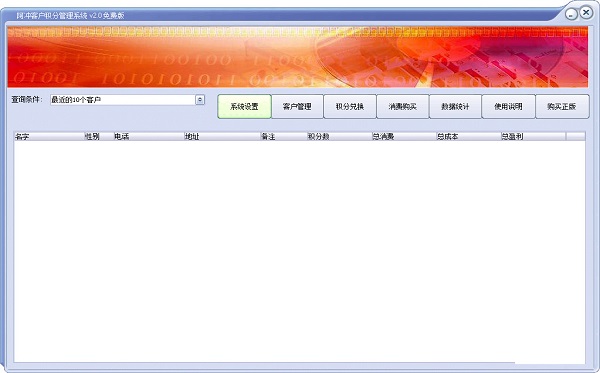The height and width of the screenshot is (373, 600).
Task: Sort by the 电话 column header
Action: coord(149,136)
